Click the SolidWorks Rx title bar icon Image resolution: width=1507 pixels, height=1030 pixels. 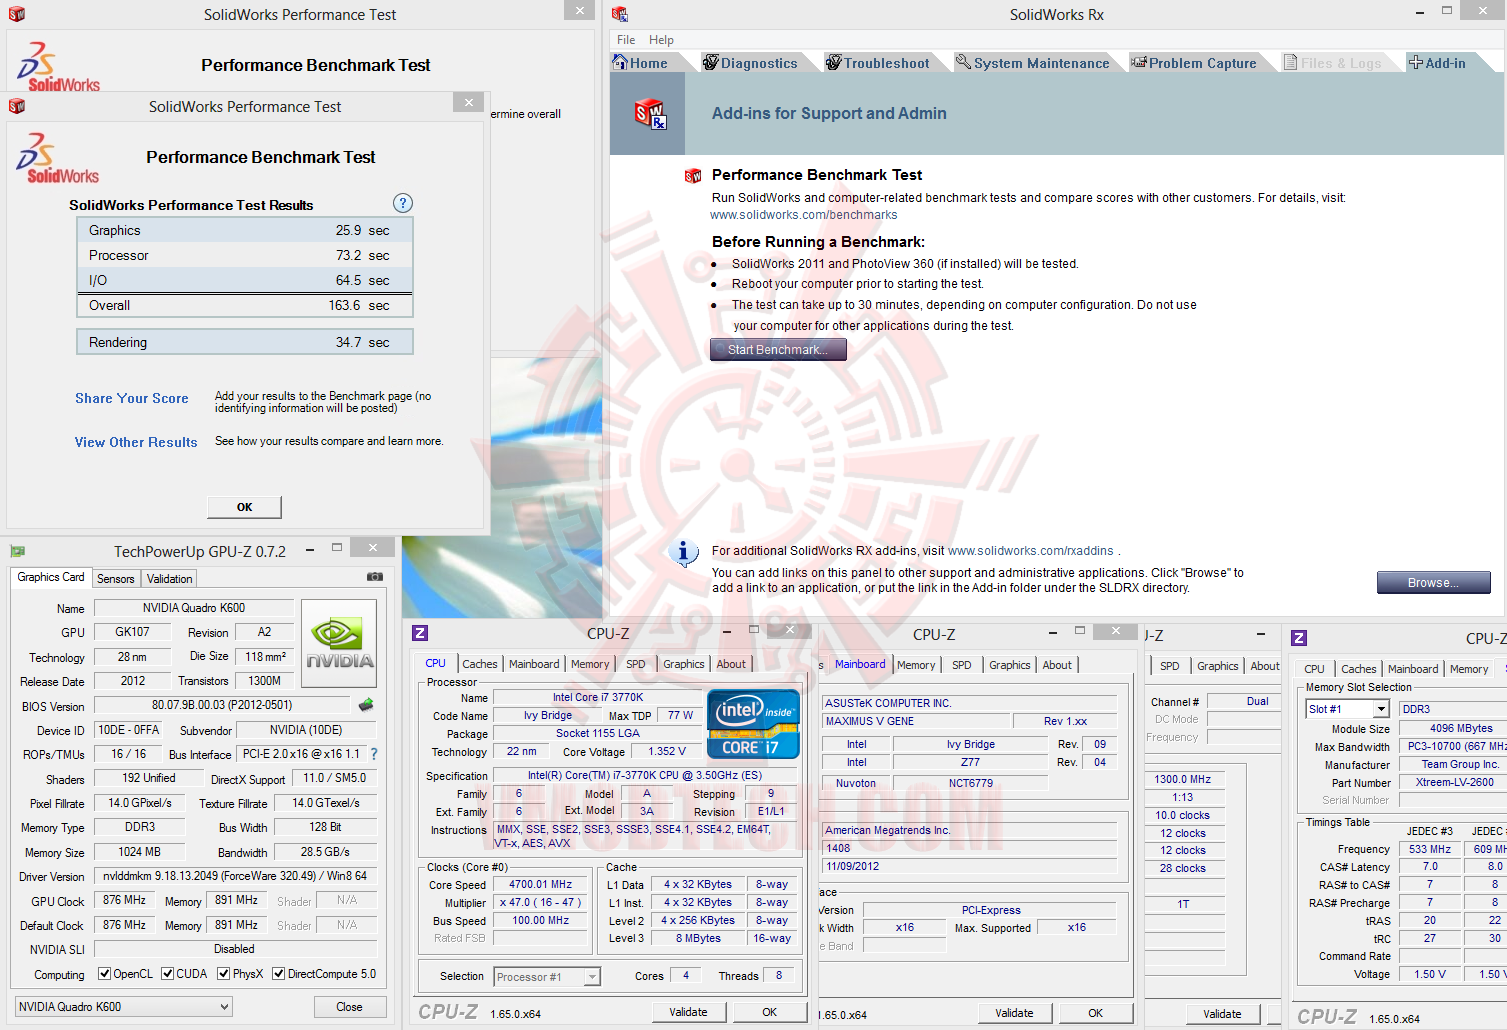pos(620,14)
